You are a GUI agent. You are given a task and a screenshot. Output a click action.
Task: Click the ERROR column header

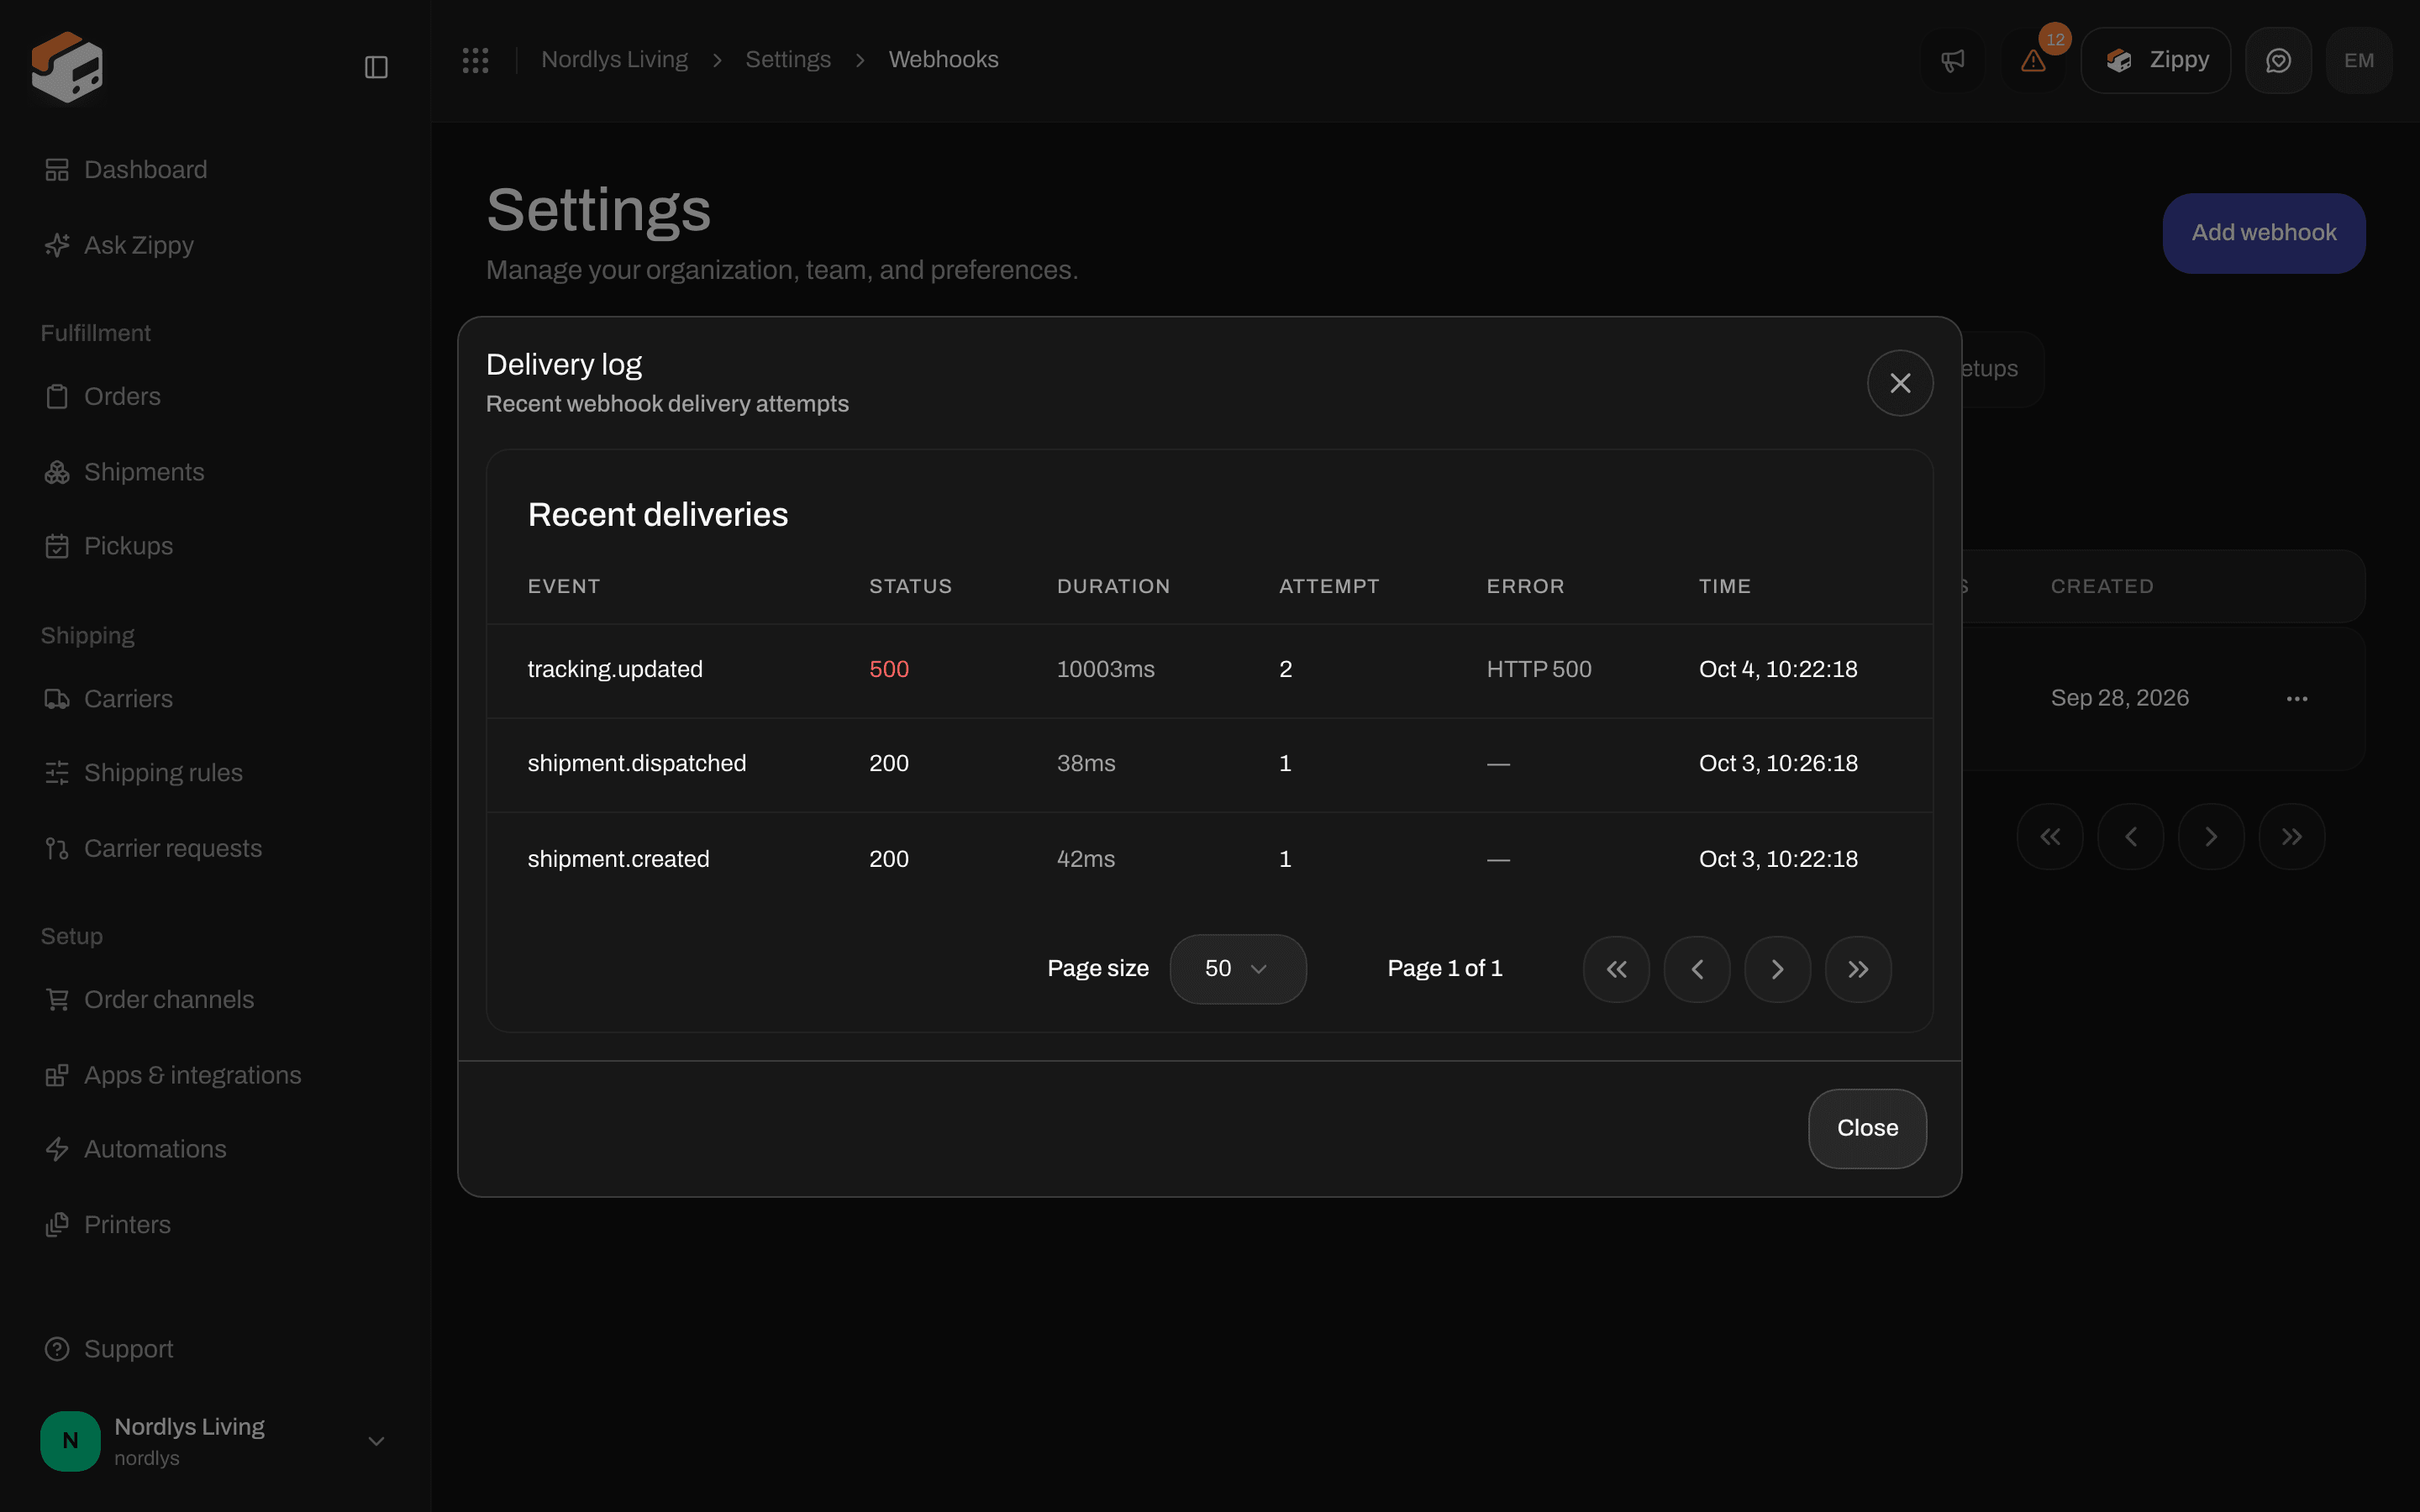(x=1525, y=586)
